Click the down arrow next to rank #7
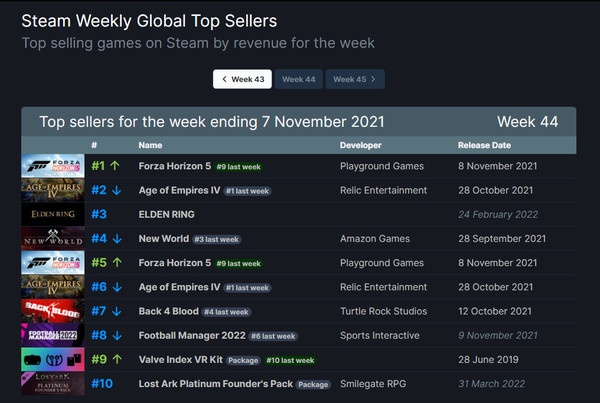This screenshot has height=403, width=600. pyautogui.click(x=117, y=311)
